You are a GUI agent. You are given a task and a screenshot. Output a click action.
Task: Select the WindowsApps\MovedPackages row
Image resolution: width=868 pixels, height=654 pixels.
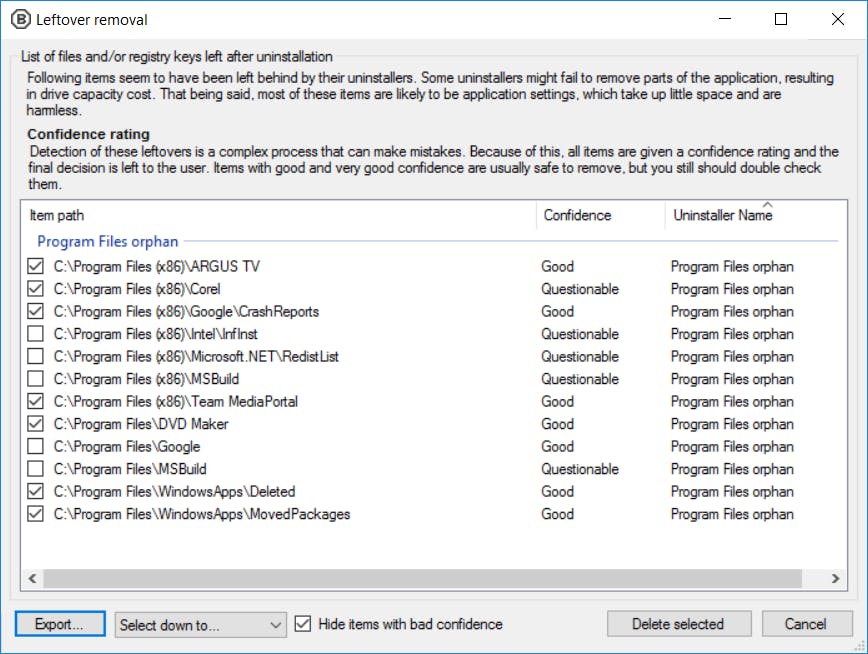pos(201,514)
